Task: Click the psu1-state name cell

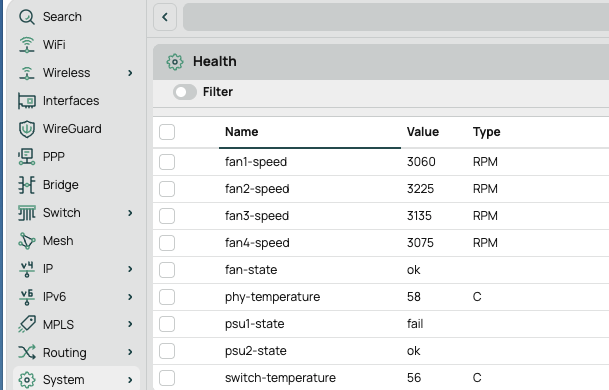Action: pyautogui.click(x=255, y=324)
